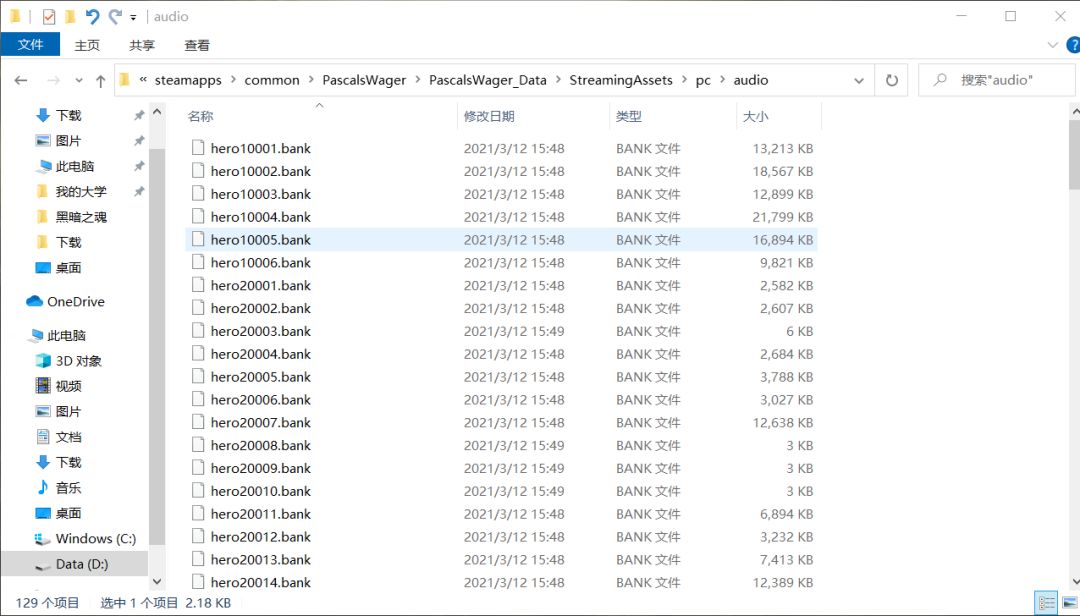Click the redo icon in title bar
The height and width of the screenshot is (616, 1080).
click(115, 17)
